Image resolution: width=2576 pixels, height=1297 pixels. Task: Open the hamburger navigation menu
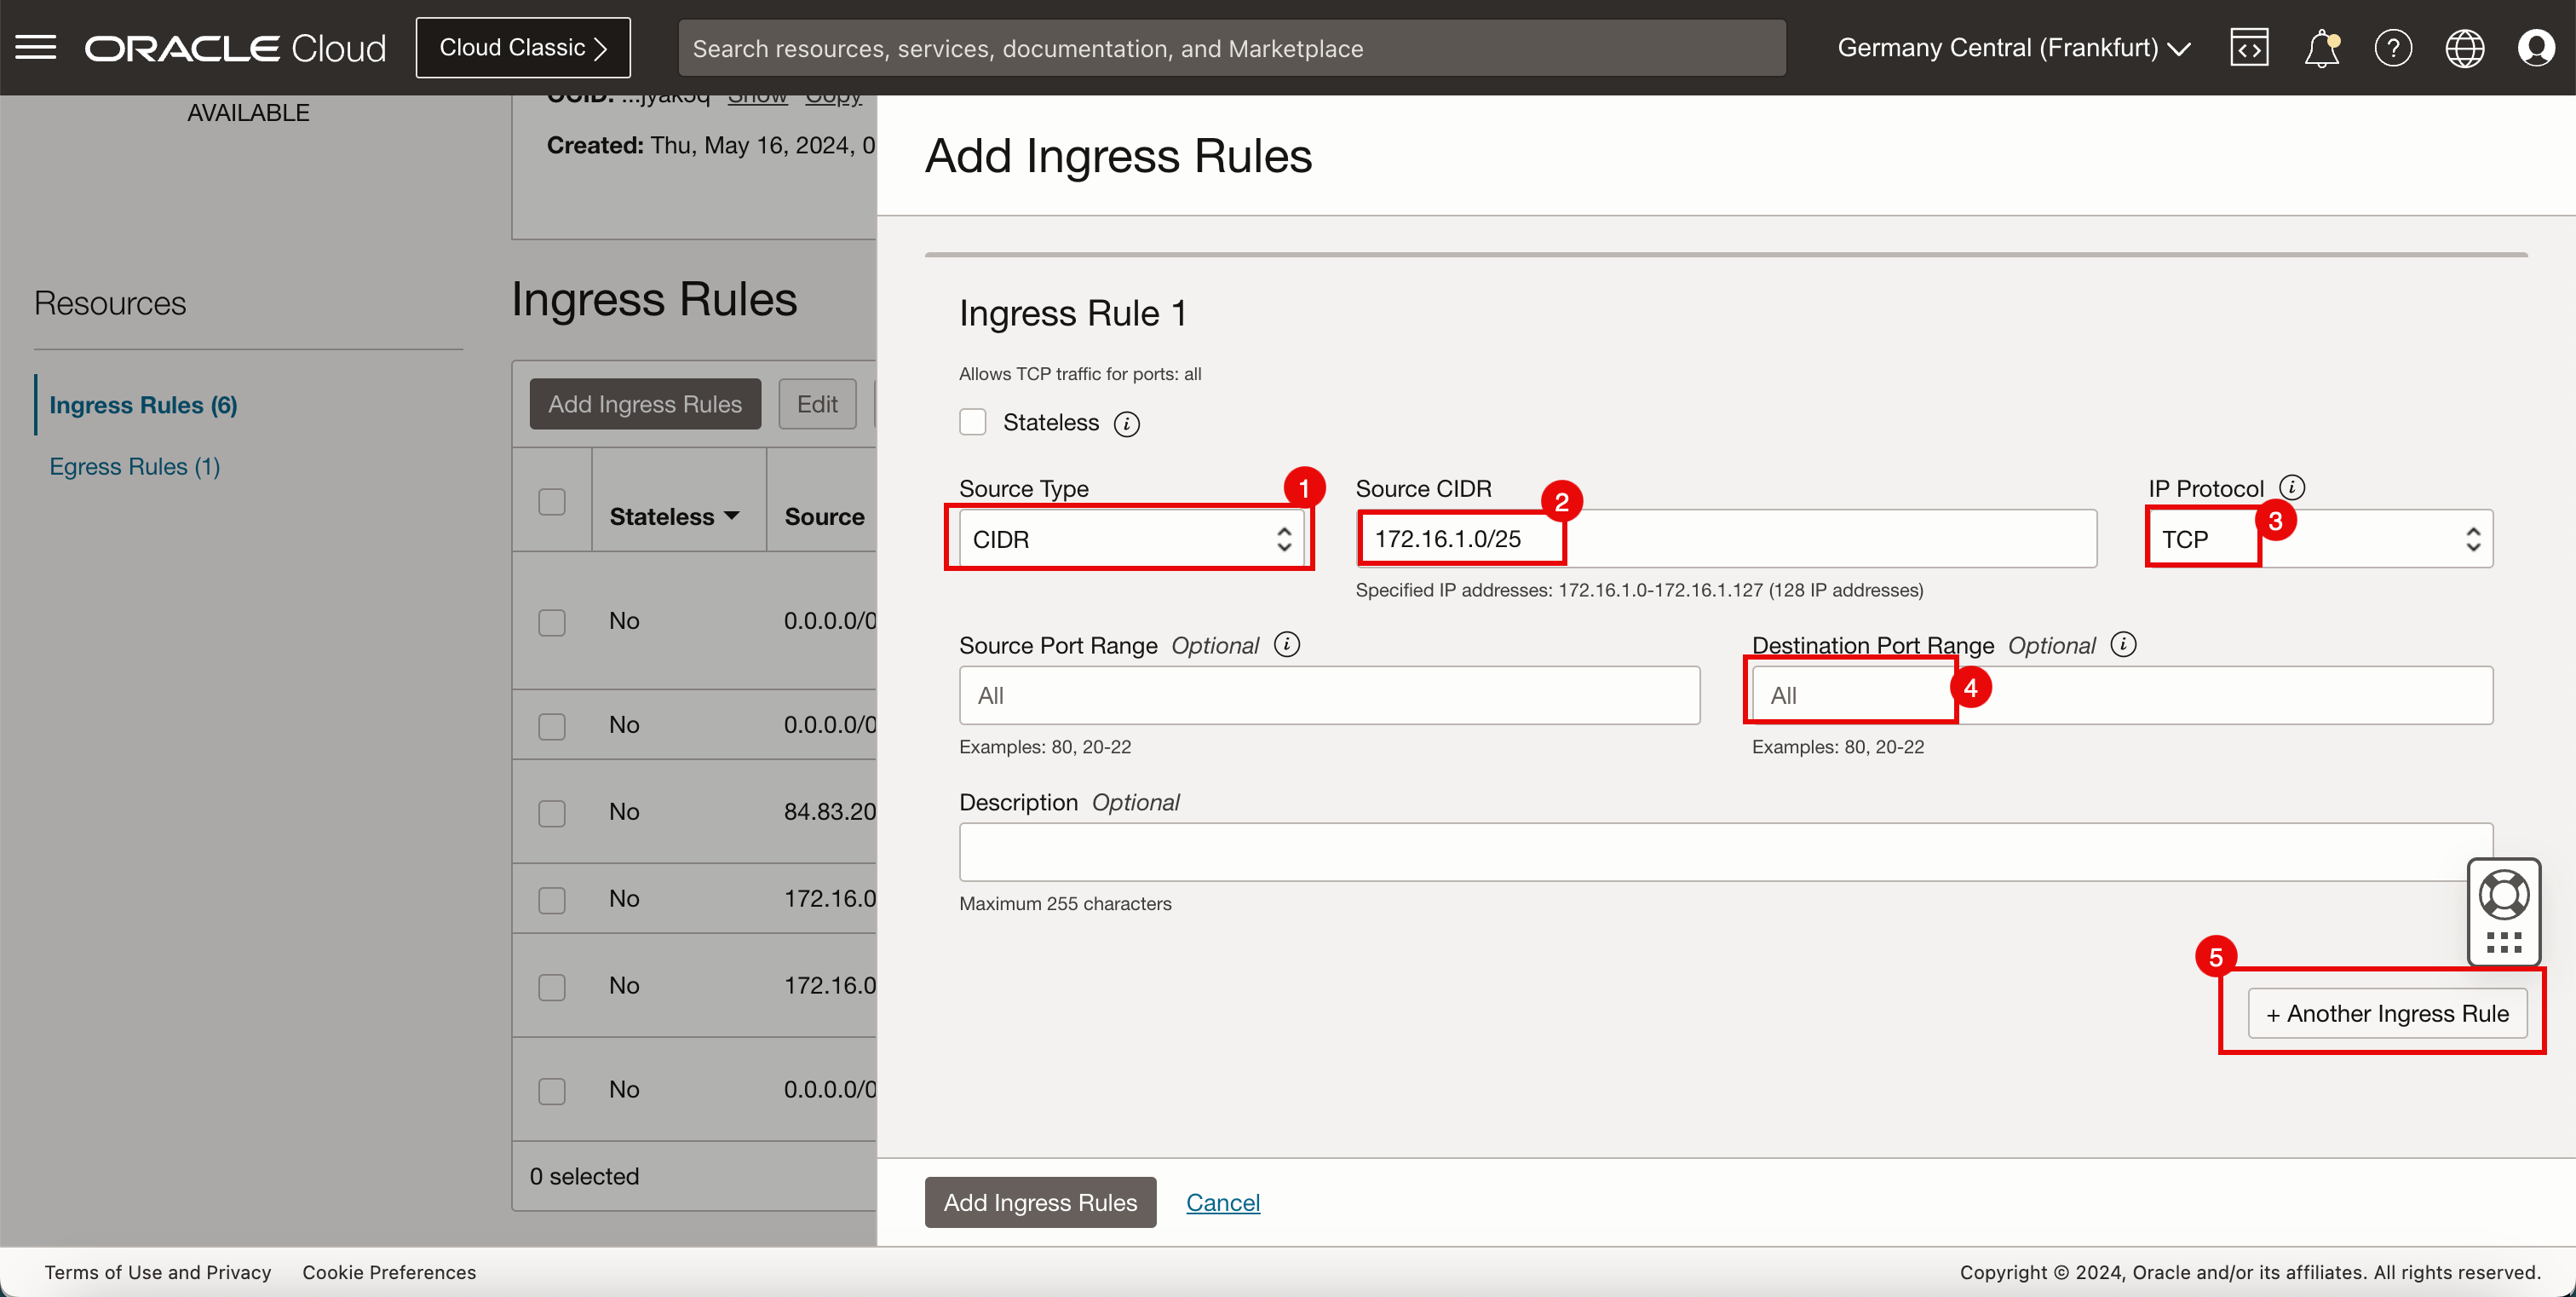click(36, 47)
